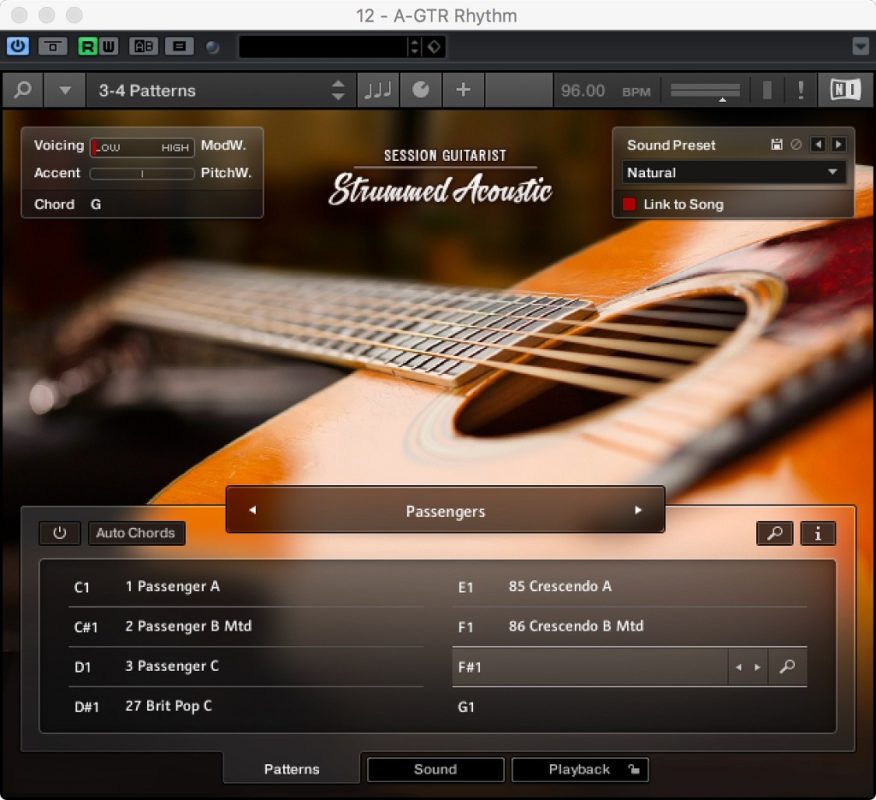876x800 pixels.
Task: Open the host preset name field
Action: coord(323,46)
